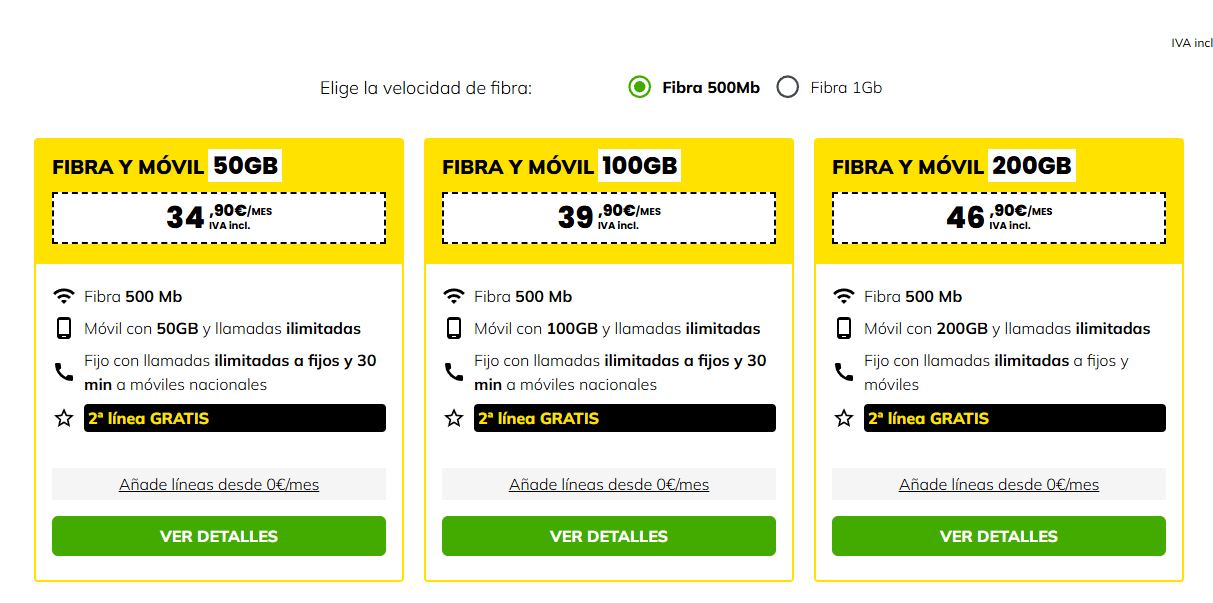Click Añade líneas link in the 200GB plan
The image size is (1213, 603).
coord(999,485)
